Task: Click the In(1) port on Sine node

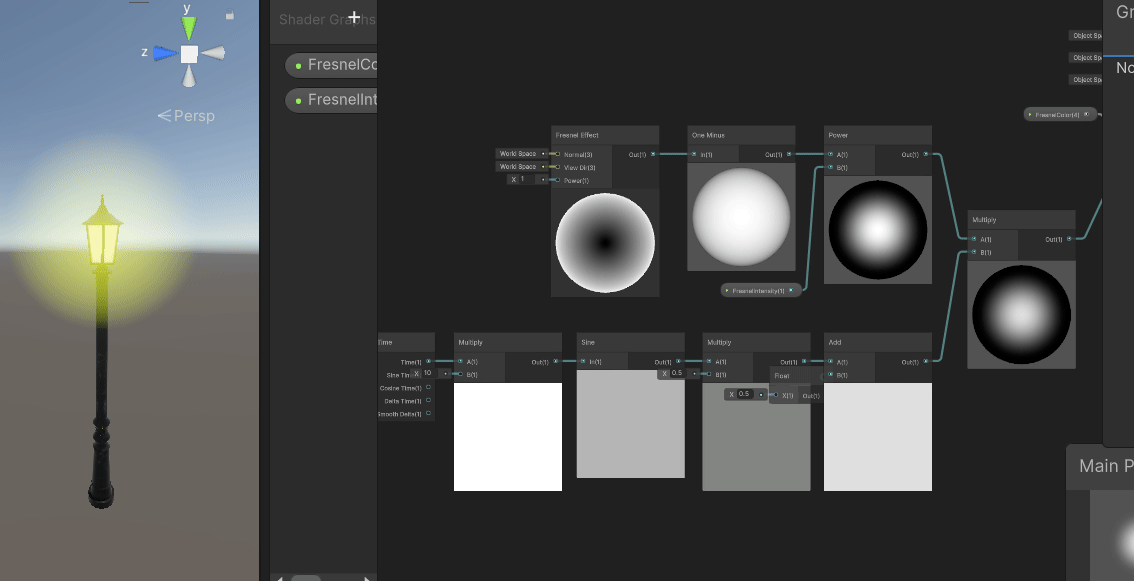Action: [x=583, y=361]
